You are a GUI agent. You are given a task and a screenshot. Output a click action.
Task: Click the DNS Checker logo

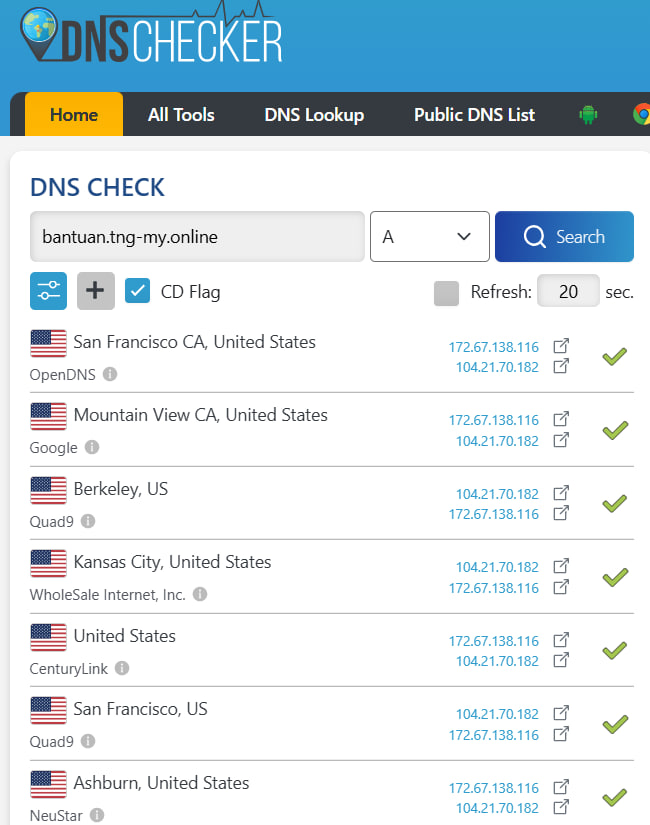(151, 34)
